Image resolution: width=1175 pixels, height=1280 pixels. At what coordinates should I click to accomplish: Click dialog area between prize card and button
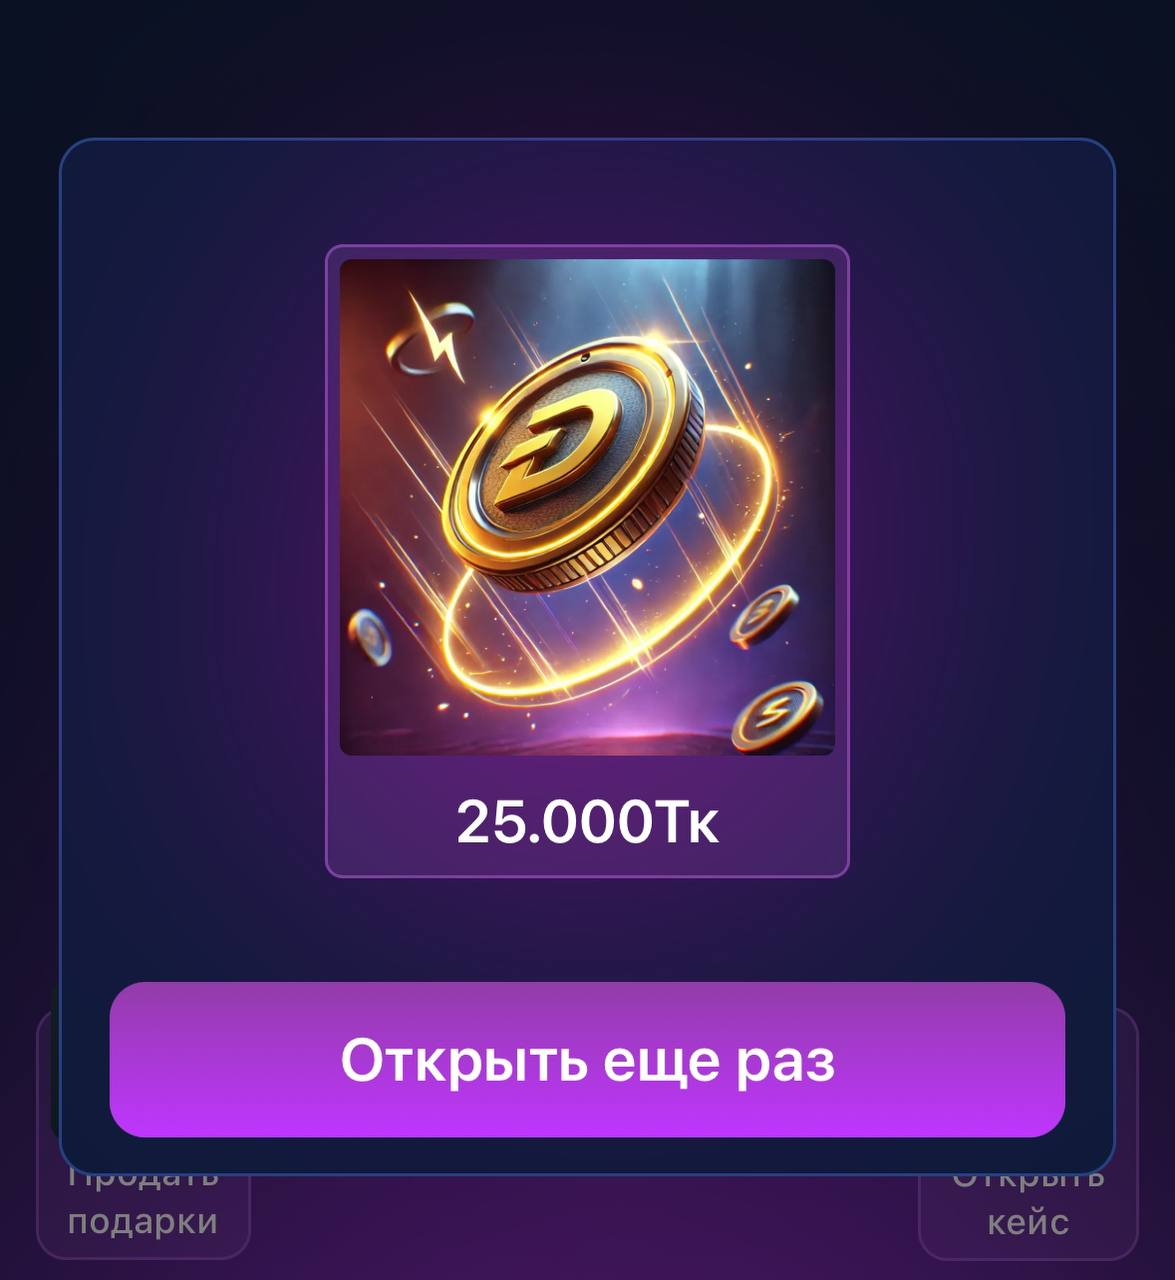click(x=587, y=930)
